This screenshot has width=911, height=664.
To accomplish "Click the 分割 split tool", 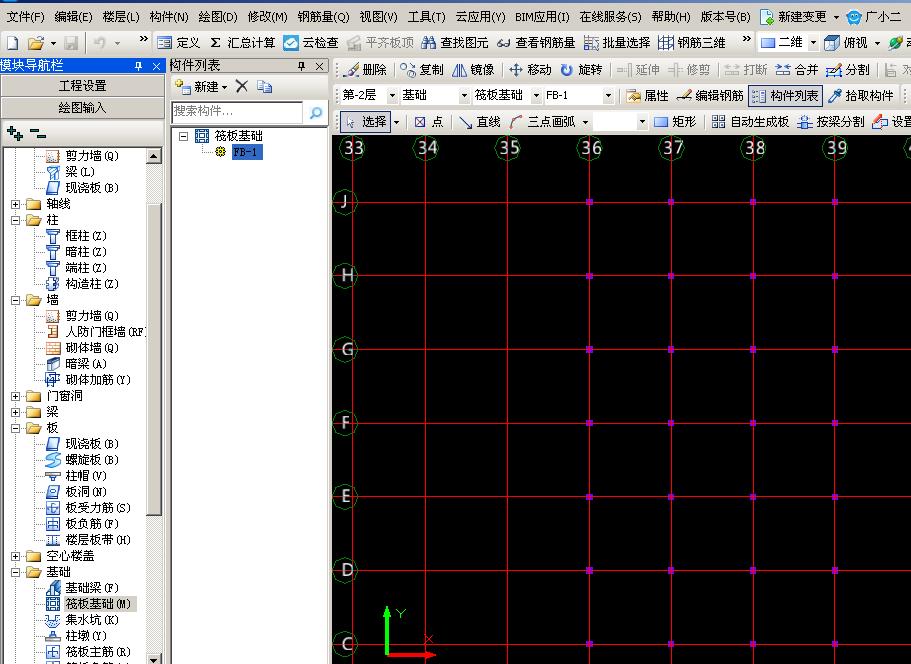I will (x=848, y=70).
